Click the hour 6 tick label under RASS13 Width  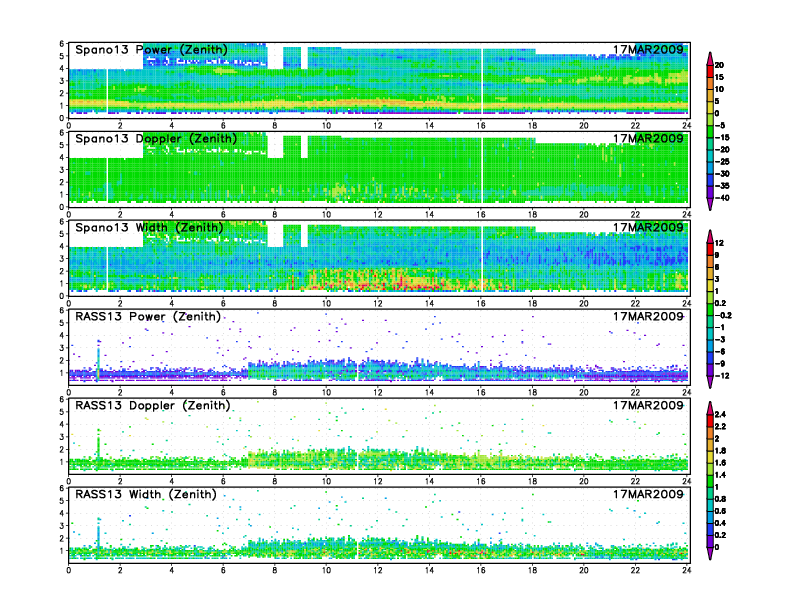(223, 570)
